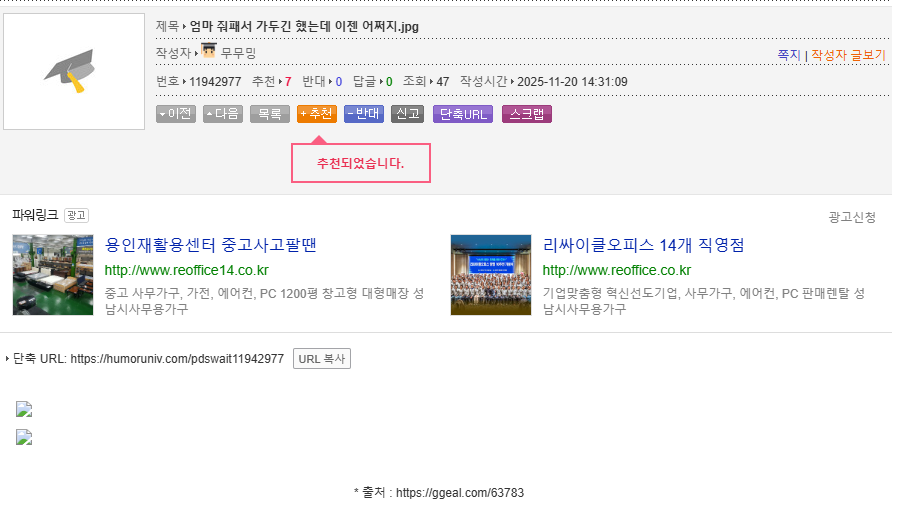Open the 쪽지 message link

pos(789,55)
